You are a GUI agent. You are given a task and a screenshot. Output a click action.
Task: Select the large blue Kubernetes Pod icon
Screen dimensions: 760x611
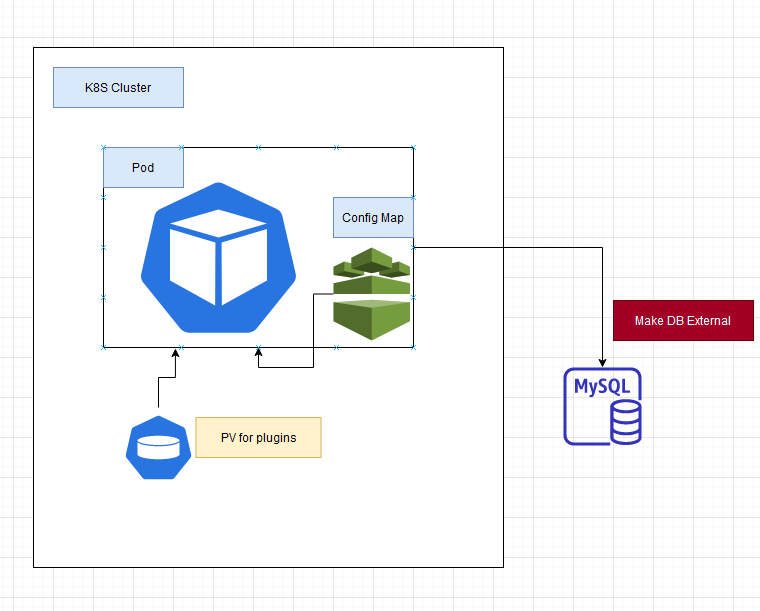click(x=219, y=258)
